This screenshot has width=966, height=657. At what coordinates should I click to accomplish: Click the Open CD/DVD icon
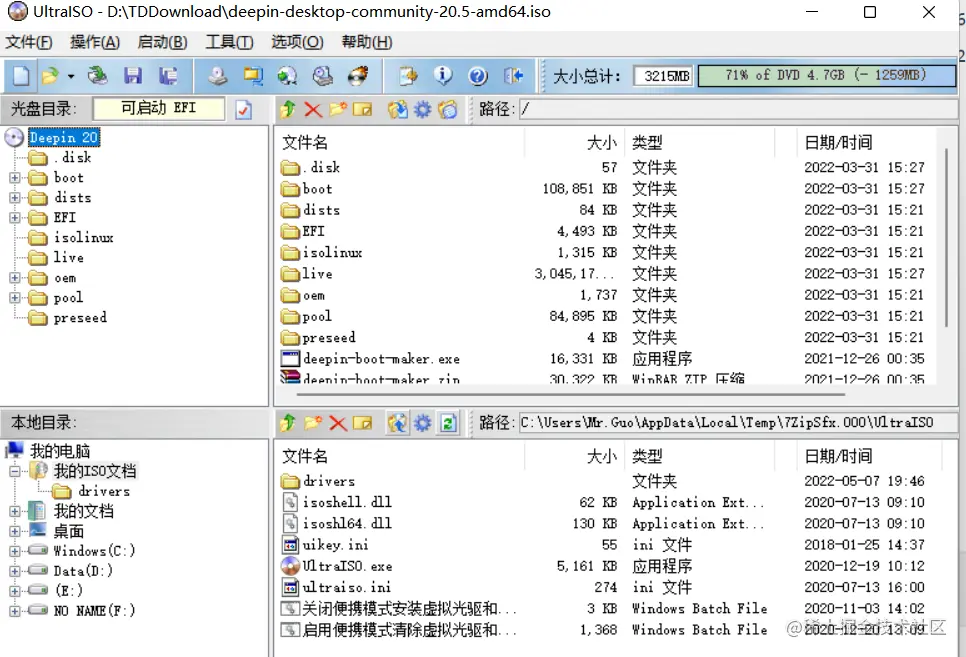coord(97,76)
